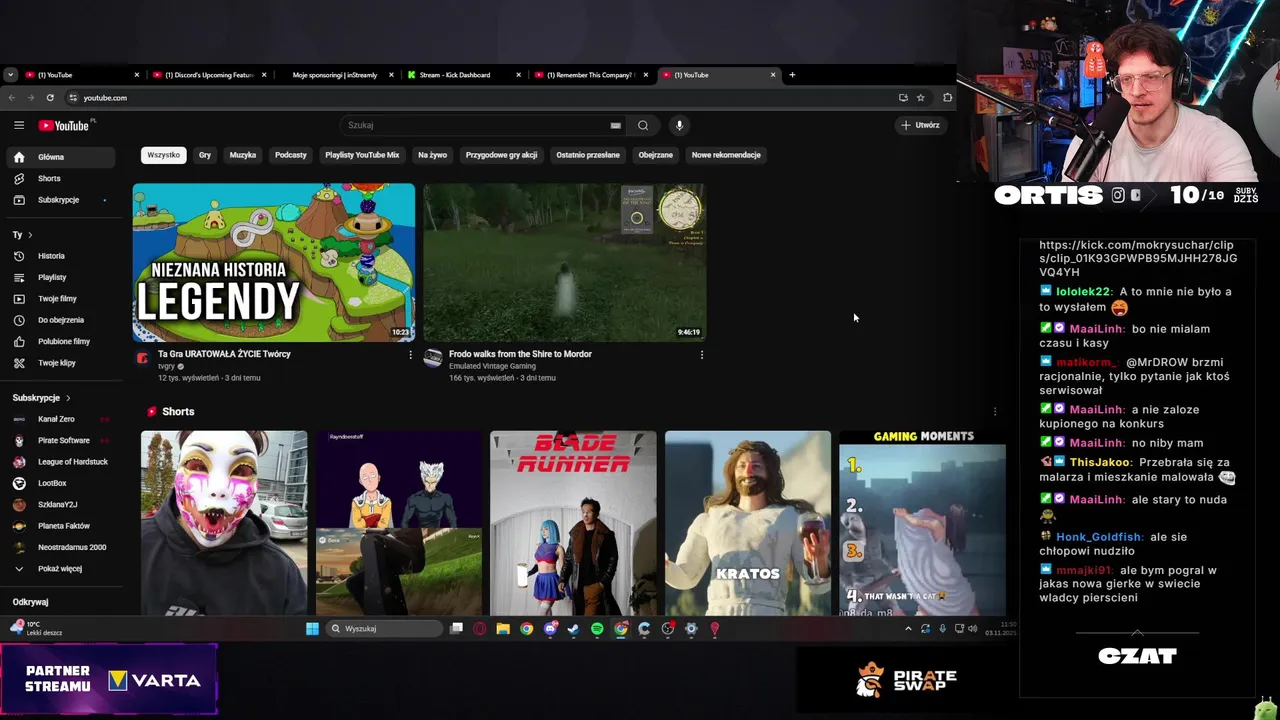1280x720 pixels.
Task: Select the Podcasty filter chip
Action: click(291, 155)
